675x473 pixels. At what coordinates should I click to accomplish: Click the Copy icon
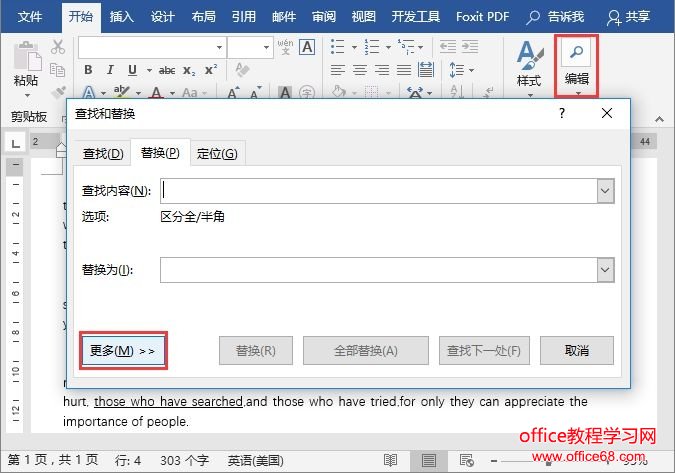click(x=57, y=70)
